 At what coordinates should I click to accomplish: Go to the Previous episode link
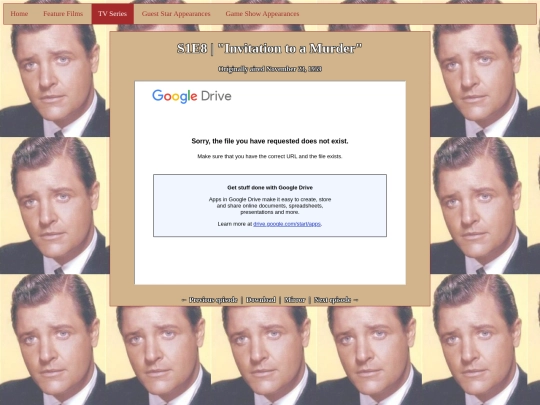(213, 300)
